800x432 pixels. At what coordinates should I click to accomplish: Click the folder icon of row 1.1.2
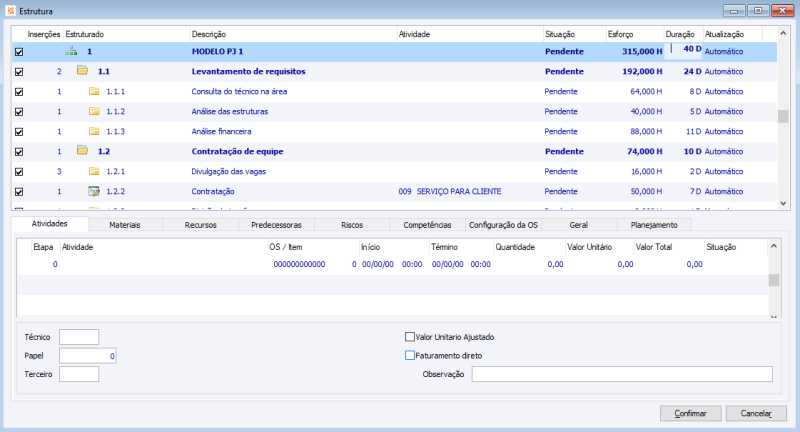[94, 111]
